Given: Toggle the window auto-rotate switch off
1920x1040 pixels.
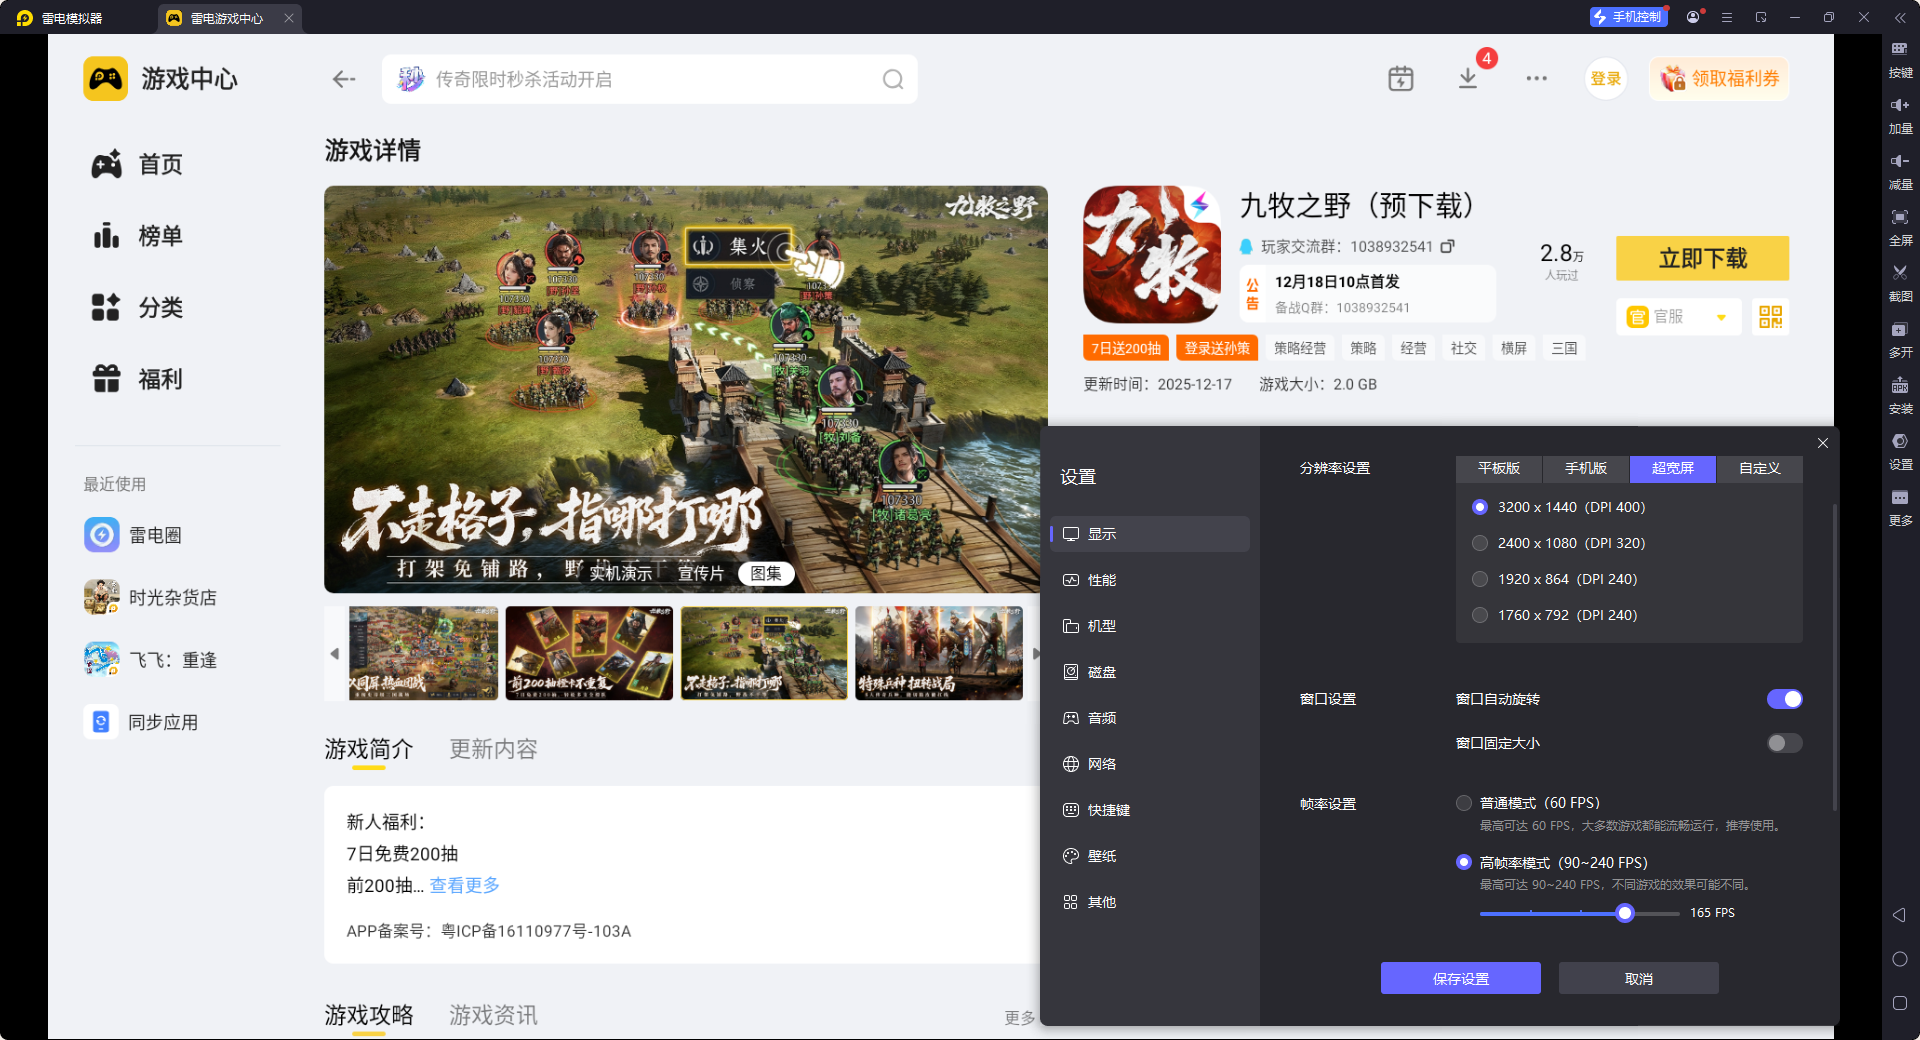Looking at the screenshot, I should tap(1784, 699).
